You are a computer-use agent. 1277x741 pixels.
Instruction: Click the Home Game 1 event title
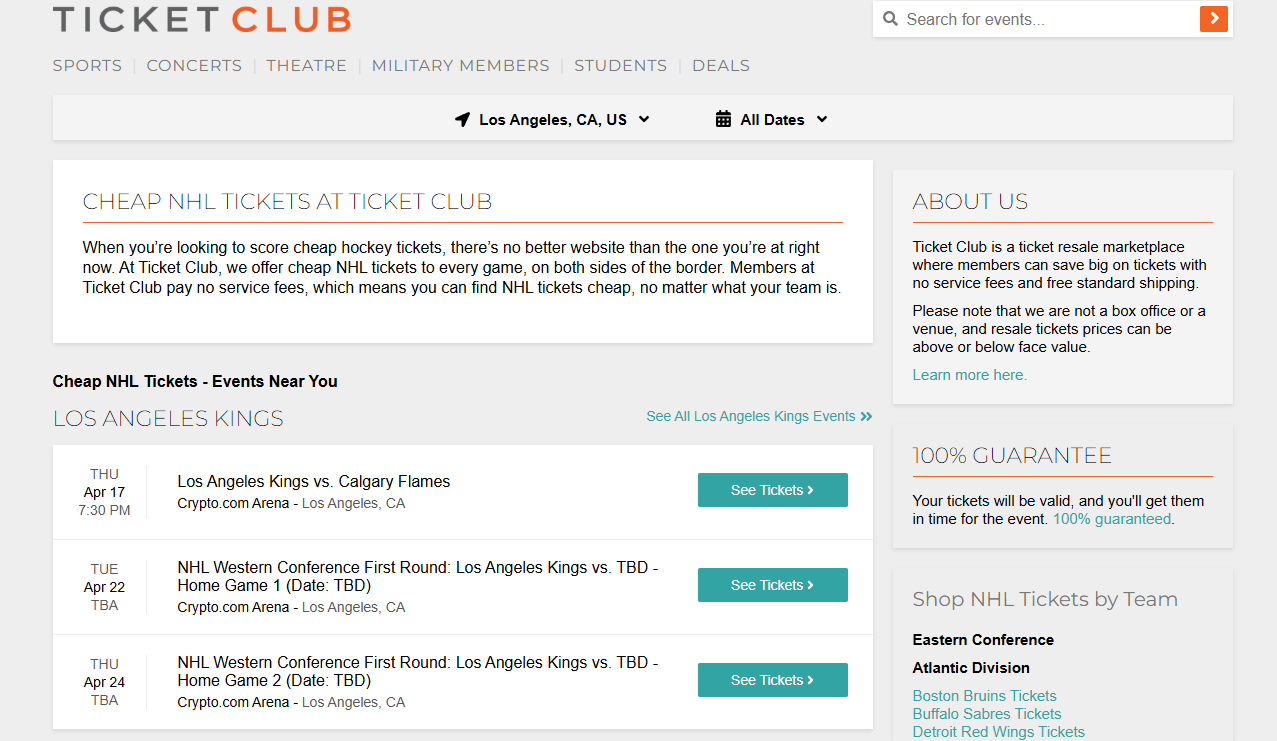(418, 576)
